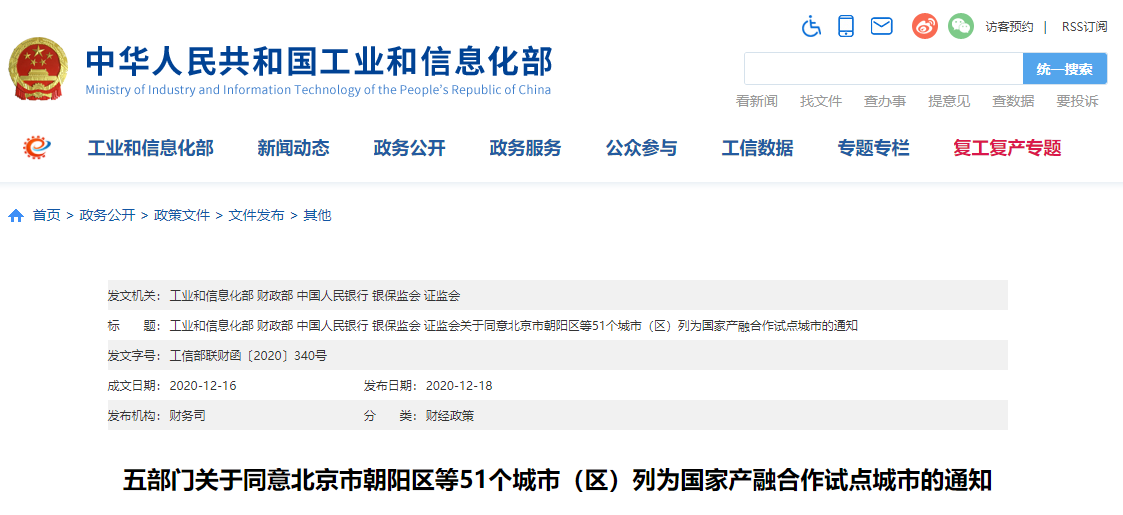Click the accessibility wheelchair icon
1123x515 pixels.
pyautogui.click(x=811, y=27)
